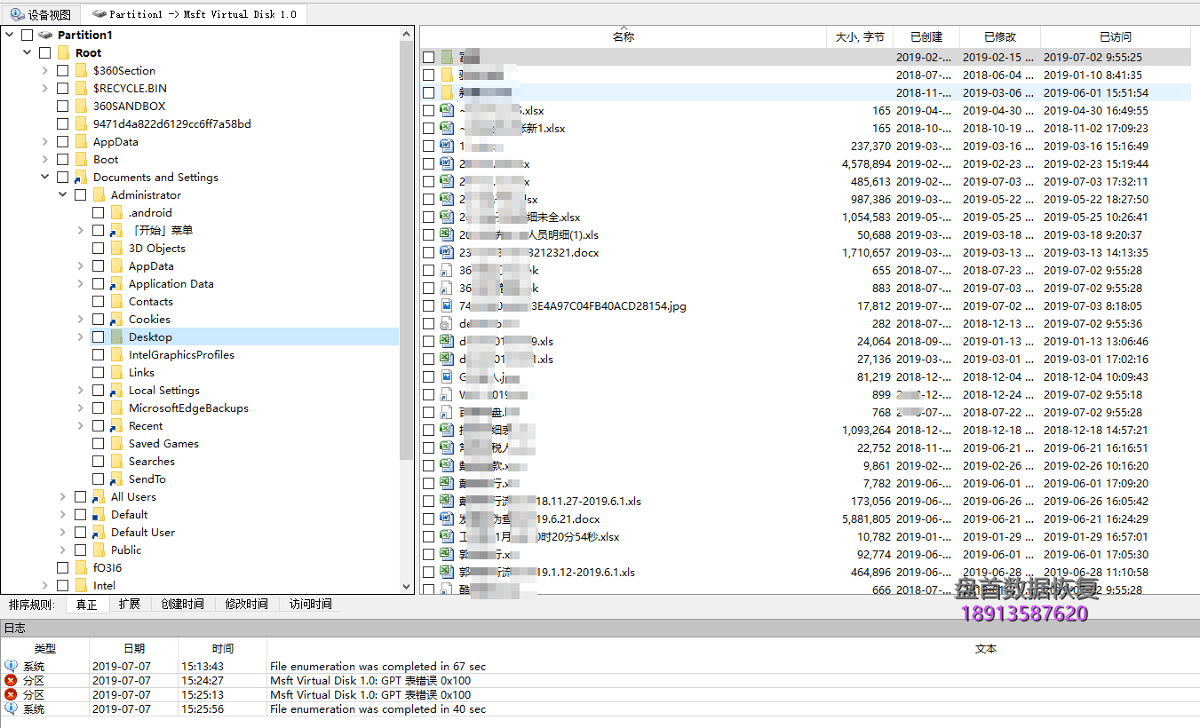This screenshot has height=728, width=1200.
Task: Tick the Root folder checkbox
Action: pyautogui.click(x=45, y=53)
